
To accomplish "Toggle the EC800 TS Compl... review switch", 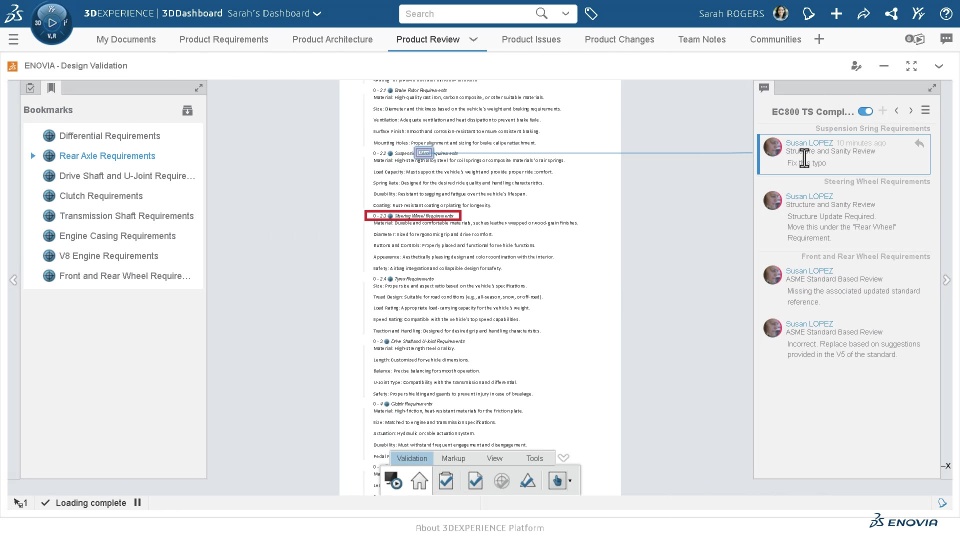I will [x=865, y=111].
